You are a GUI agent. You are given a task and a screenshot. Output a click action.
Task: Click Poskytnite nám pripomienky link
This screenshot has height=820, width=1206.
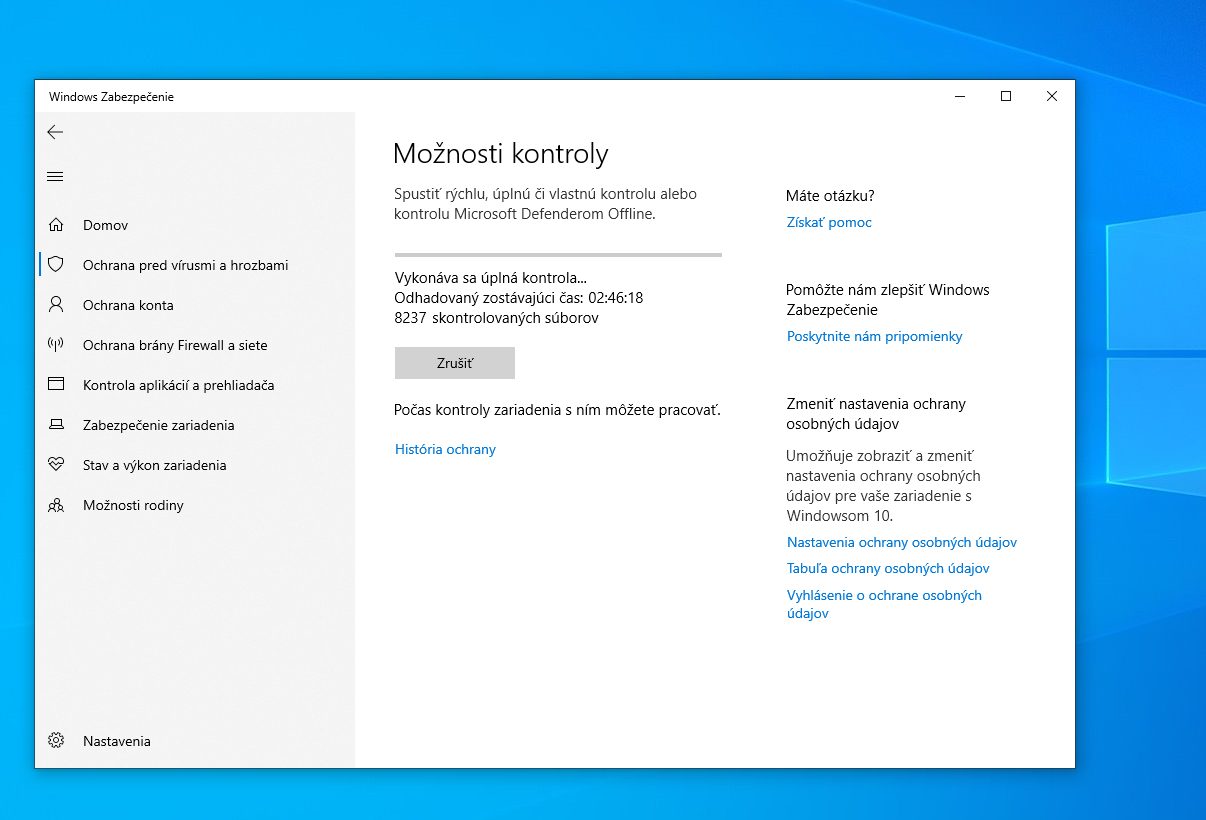pos(875,337)
